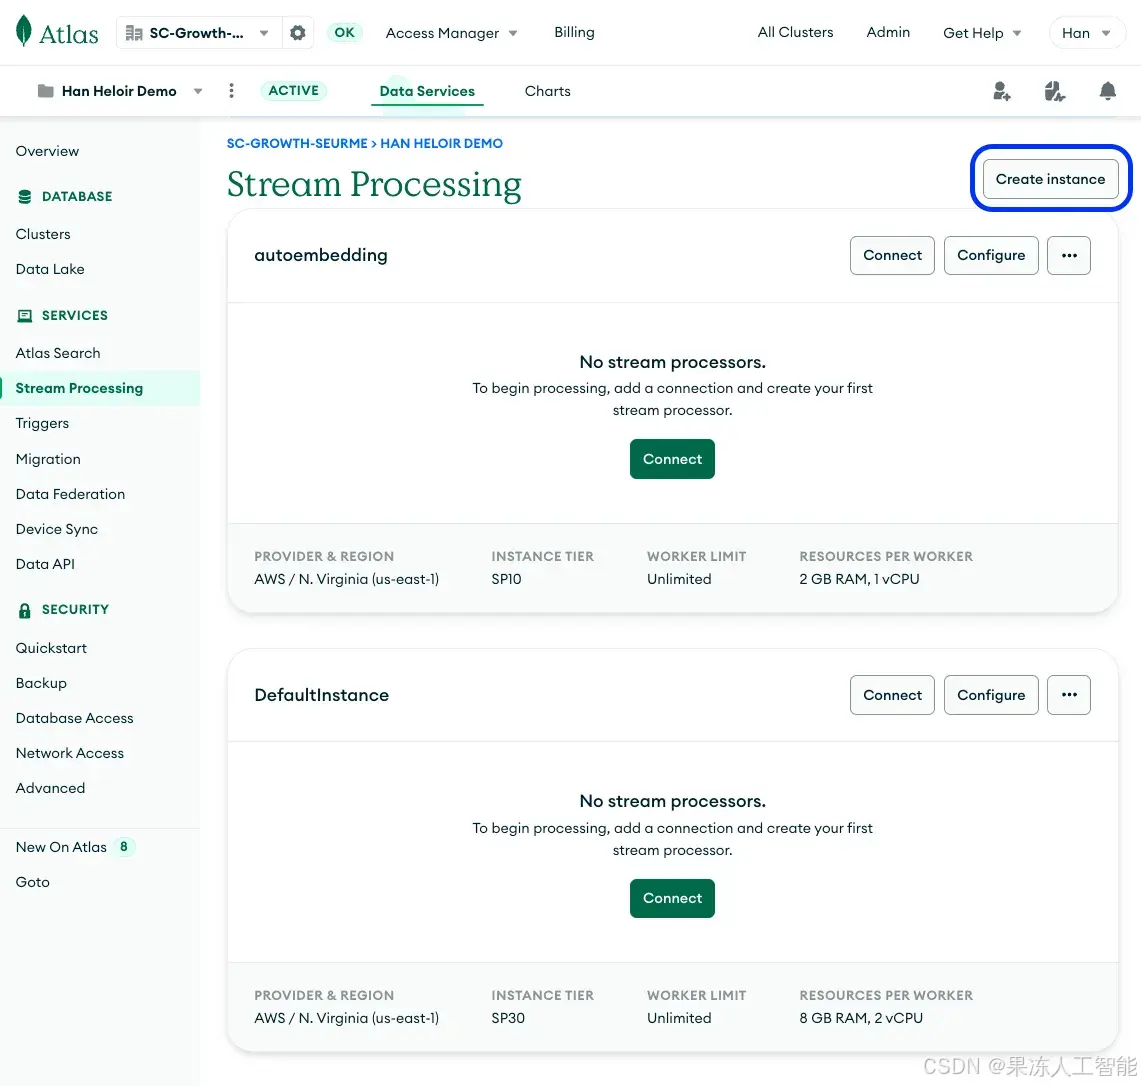Open Data Federation in sidebar
Image resolution: width=1141 pixels, height=1086 pixels.
click(71, 494)
